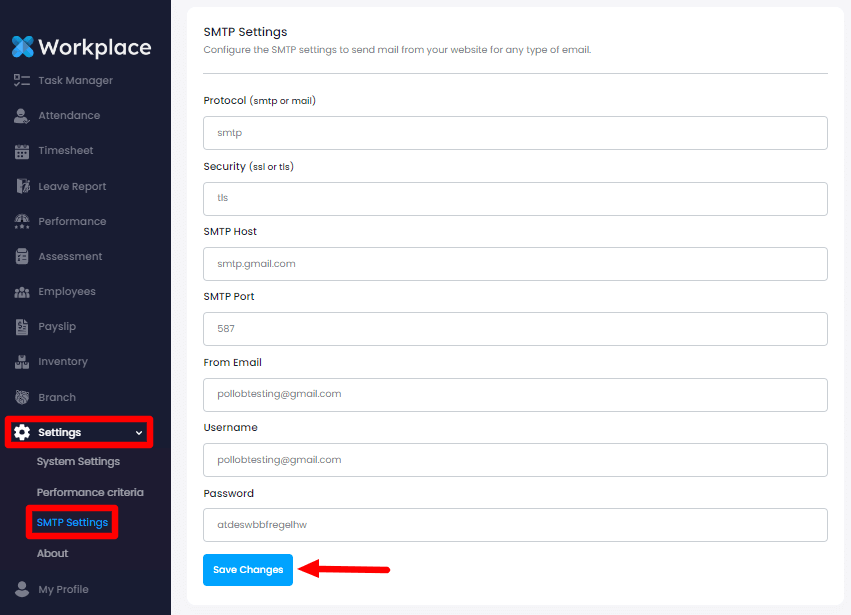Screen dimensions: 851x615
Task: Select the Password input field
Action: [x=515, y=525]
